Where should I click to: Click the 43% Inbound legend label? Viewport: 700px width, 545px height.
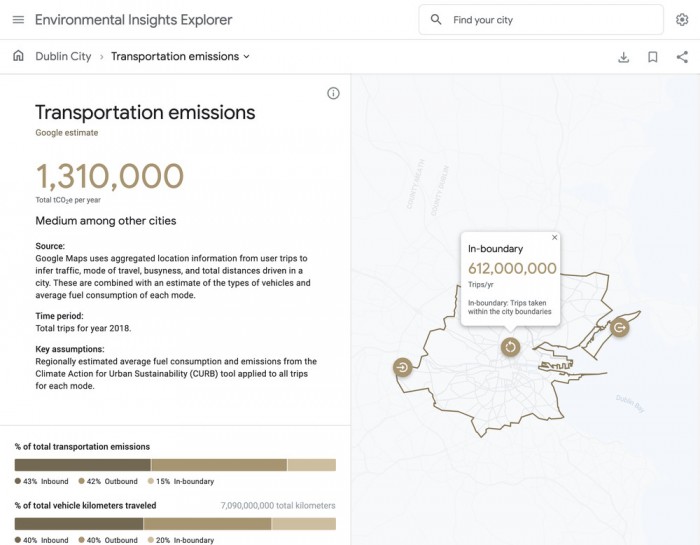pos(50,482)
